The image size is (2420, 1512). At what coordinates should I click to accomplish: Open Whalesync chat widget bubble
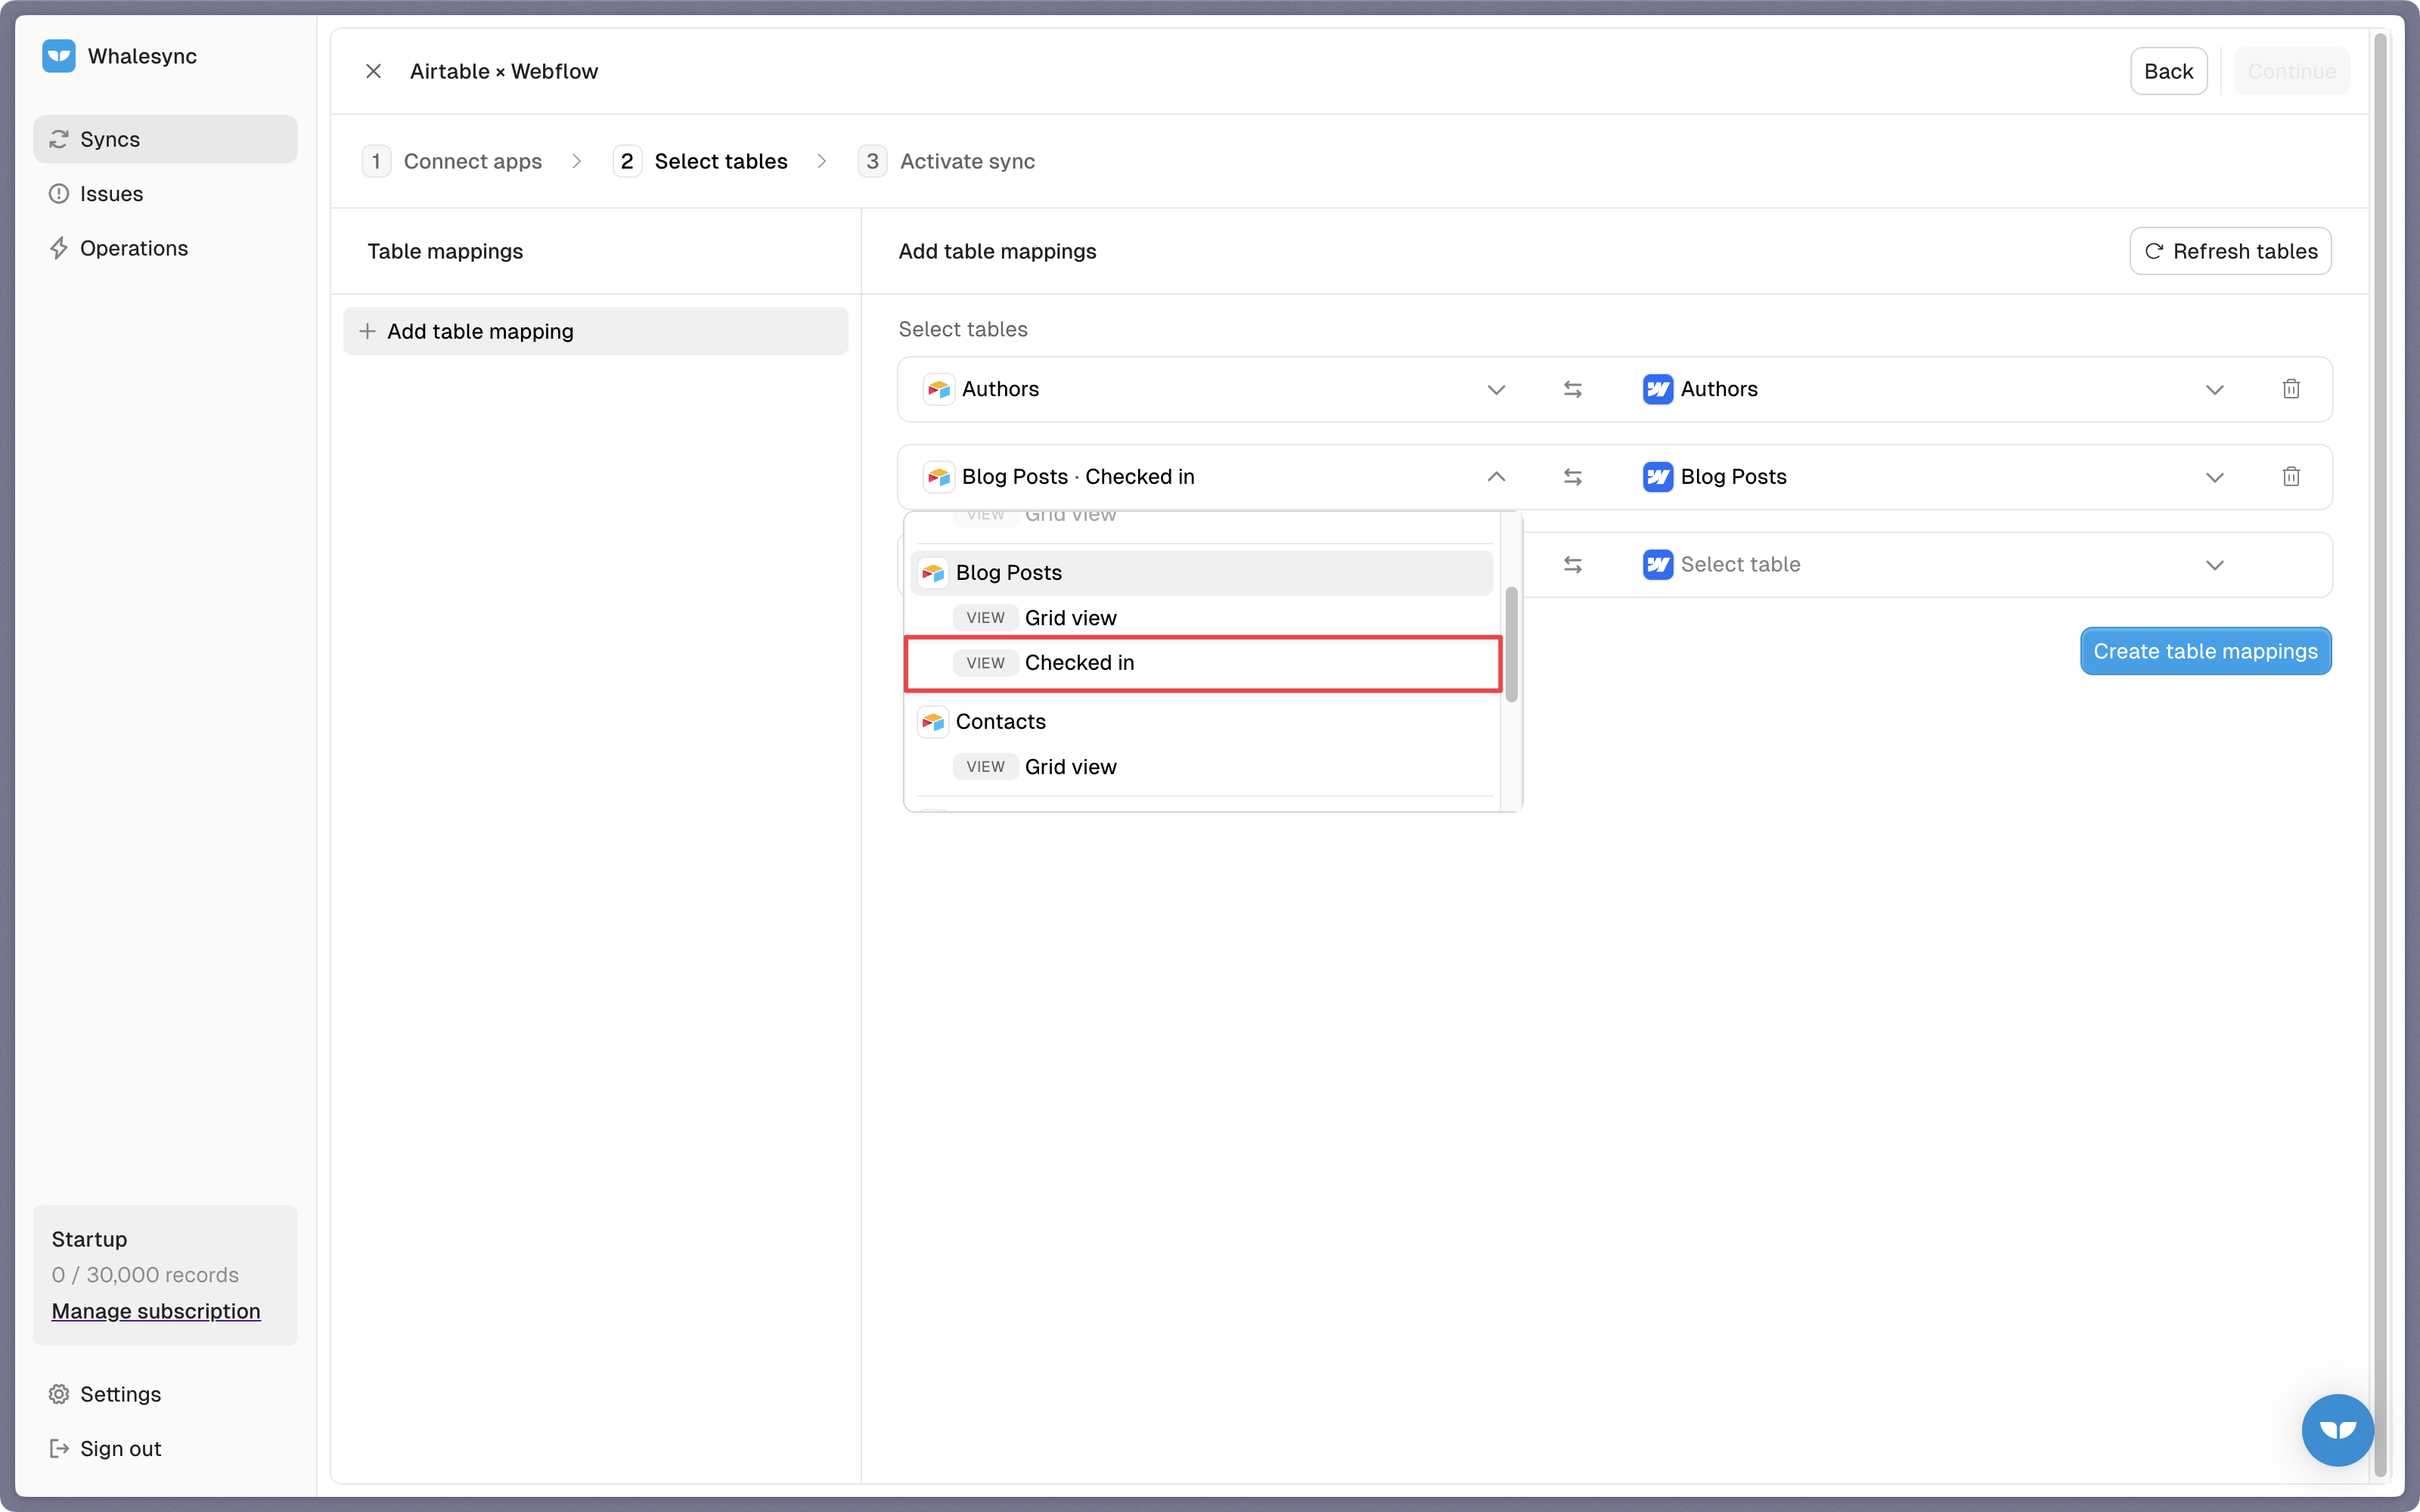coord(2337,1430)
